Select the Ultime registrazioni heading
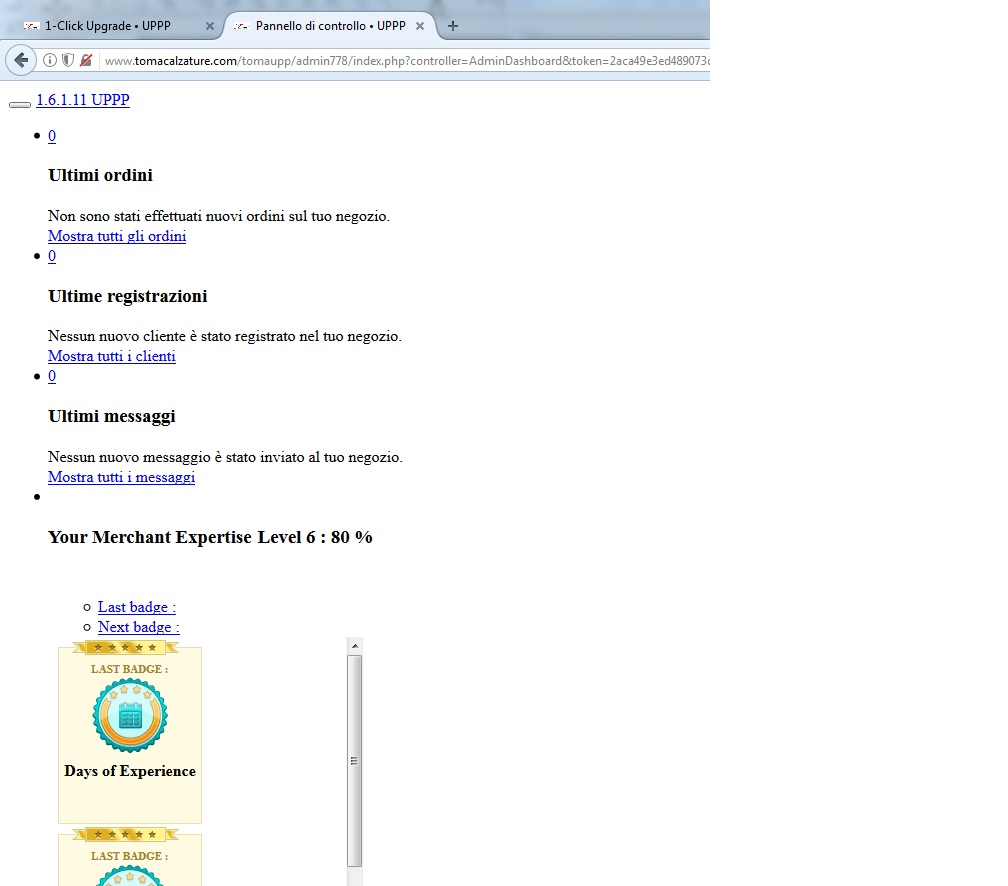Viewport: 1008px width, 886px height. point(128,296)
